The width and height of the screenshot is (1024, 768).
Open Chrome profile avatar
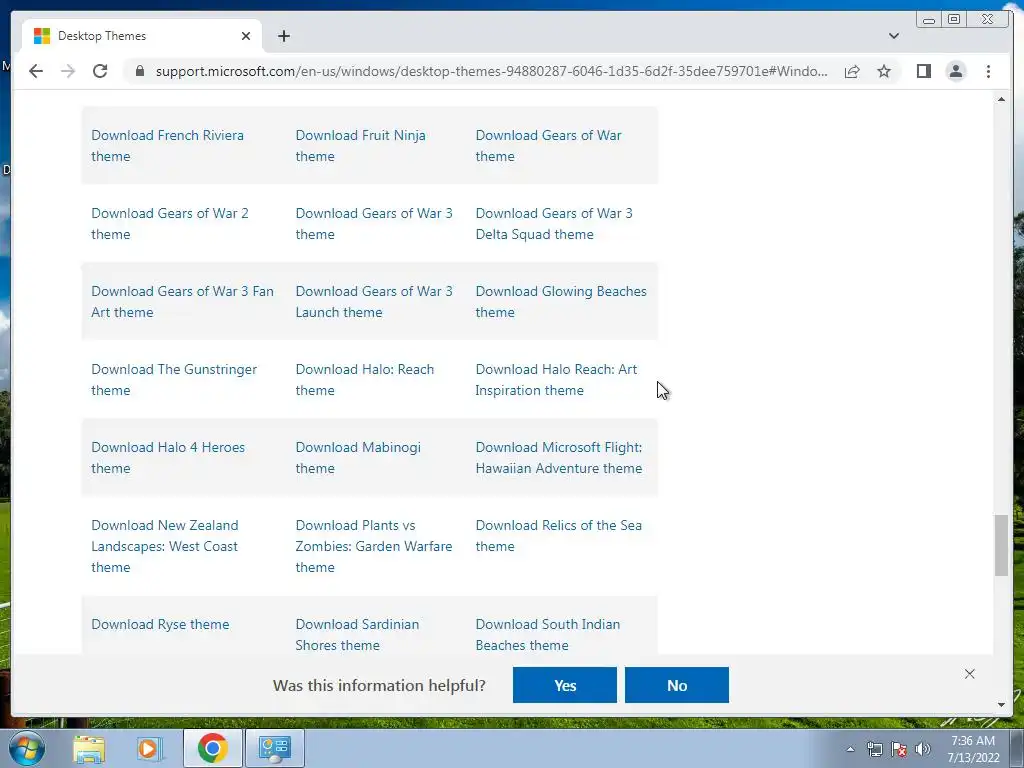coord(955,71)
